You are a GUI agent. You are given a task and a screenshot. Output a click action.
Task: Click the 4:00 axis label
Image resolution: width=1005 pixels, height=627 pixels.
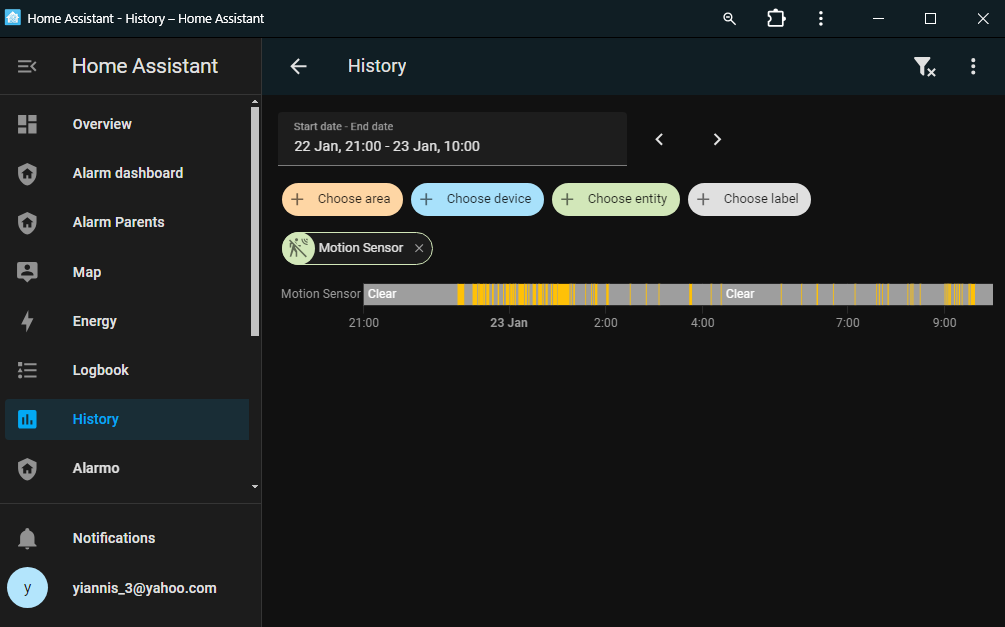[702, 323]
